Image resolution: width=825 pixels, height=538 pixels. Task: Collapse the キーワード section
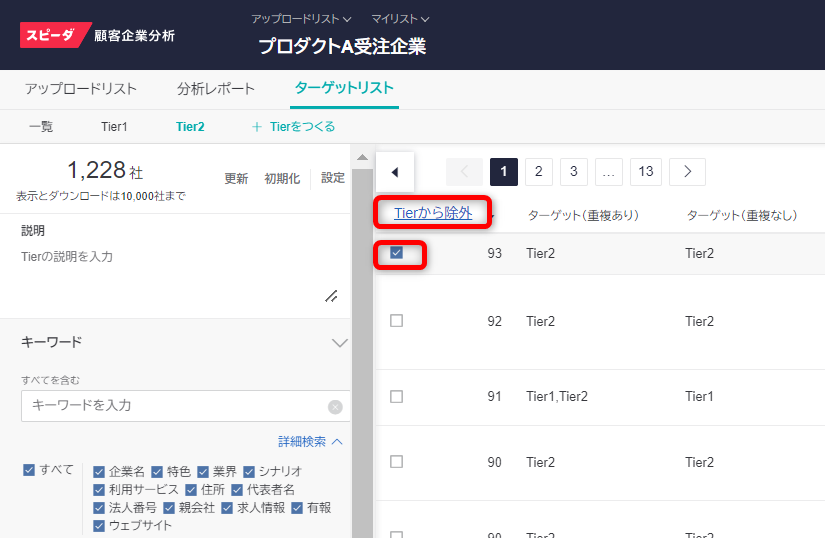[339, 343]
